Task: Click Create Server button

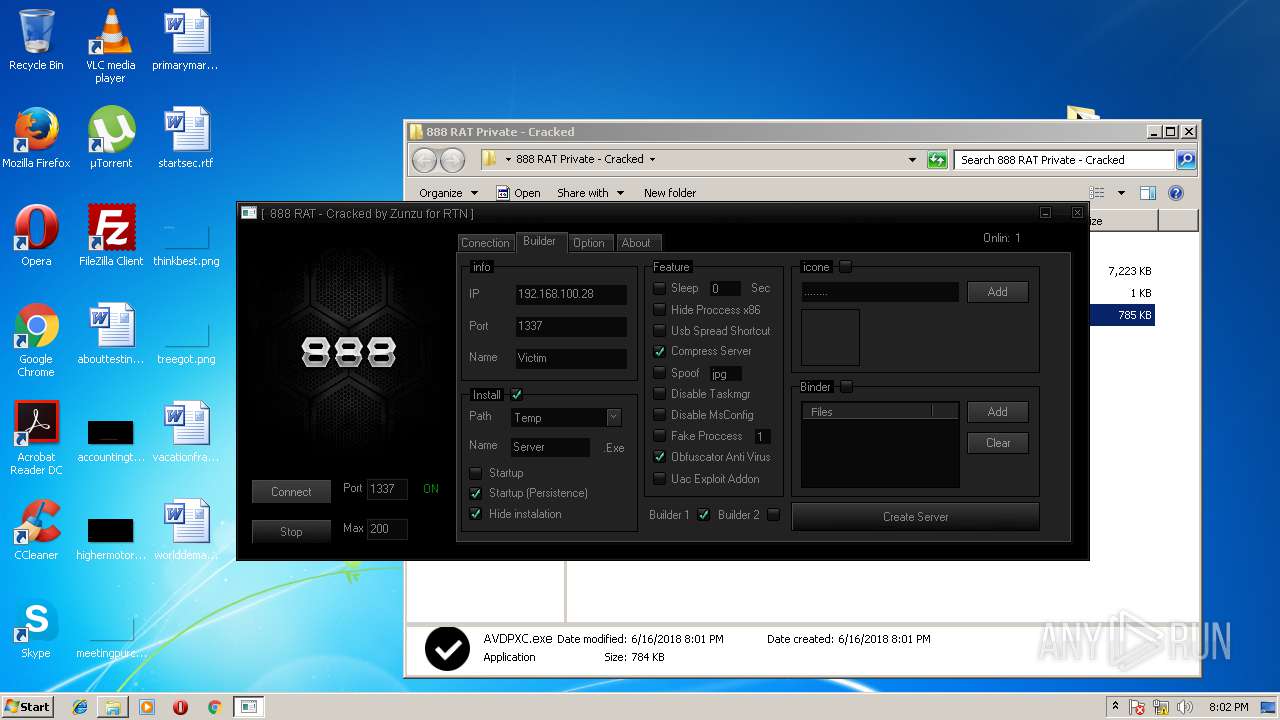Action: [915, 517]
